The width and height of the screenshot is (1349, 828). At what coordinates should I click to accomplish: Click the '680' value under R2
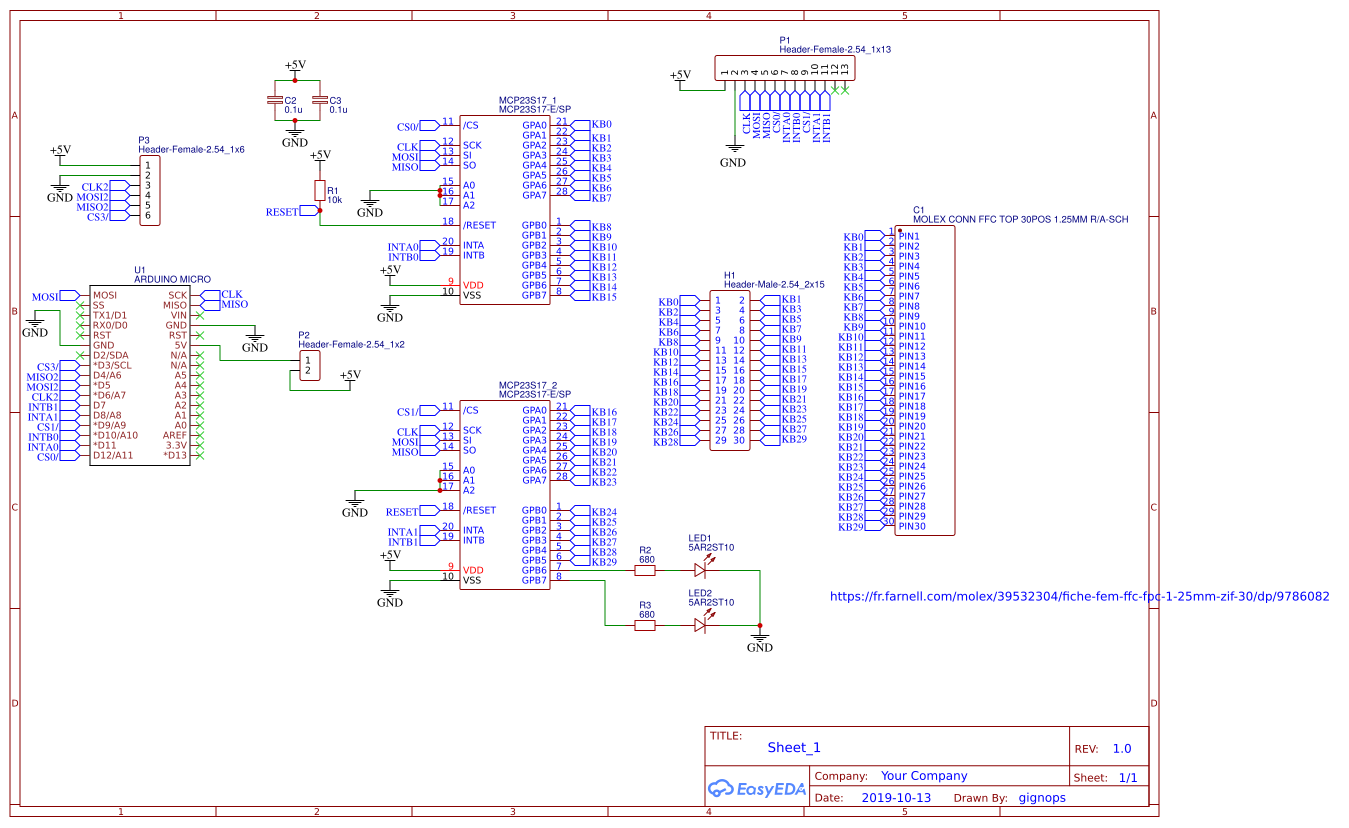pyautogui.click(x=646, y=560)
